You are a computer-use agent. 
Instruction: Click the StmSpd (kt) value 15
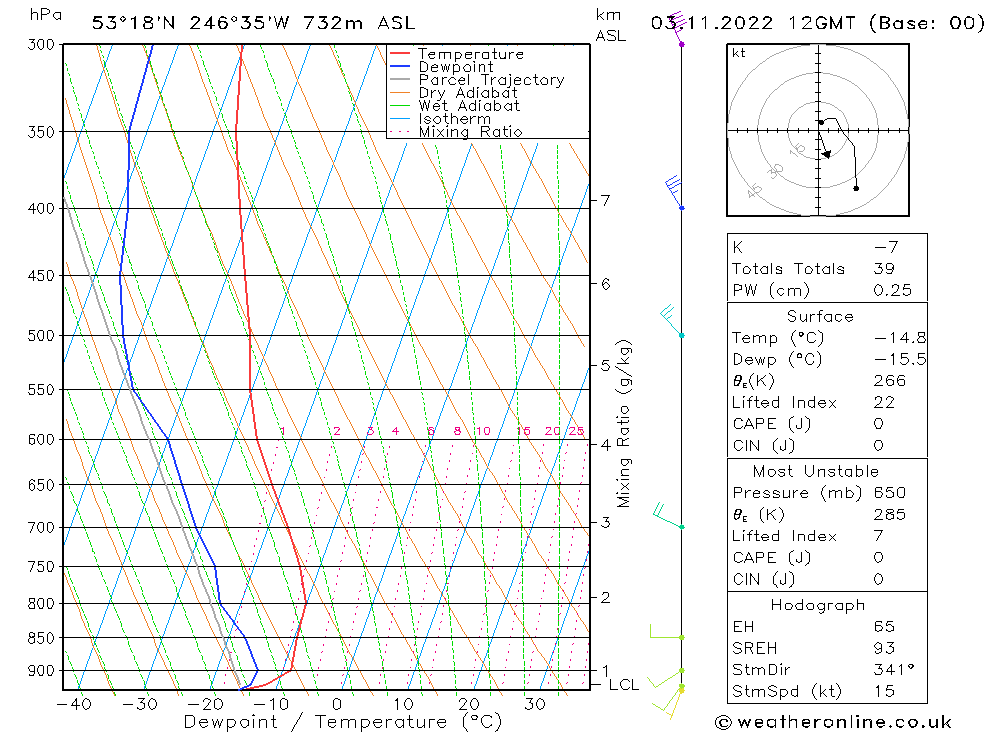coord(884,691)
